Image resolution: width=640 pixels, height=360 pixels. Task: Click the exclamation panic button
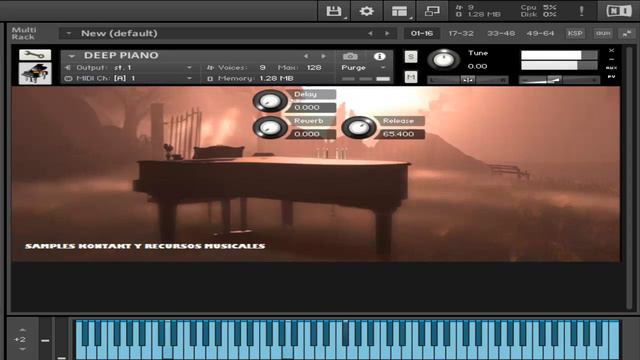pos(581,11)
